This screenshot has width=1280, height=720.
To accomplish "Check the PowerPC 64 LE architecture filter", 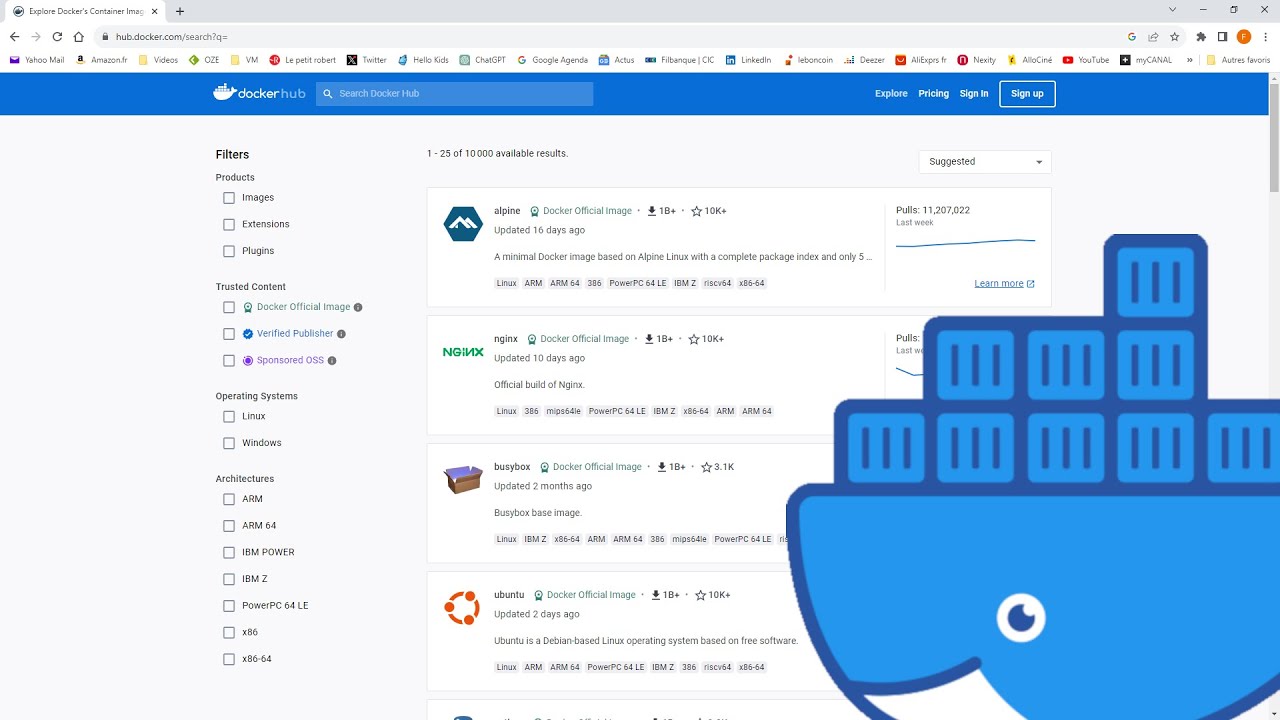I will pyautogui.click(x=229, y=606).
